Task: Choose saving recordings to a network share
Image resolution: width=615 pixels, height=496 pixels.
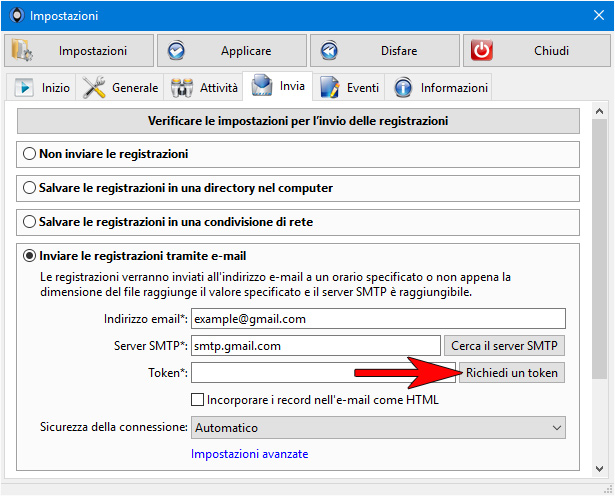Action: [29, 222]
